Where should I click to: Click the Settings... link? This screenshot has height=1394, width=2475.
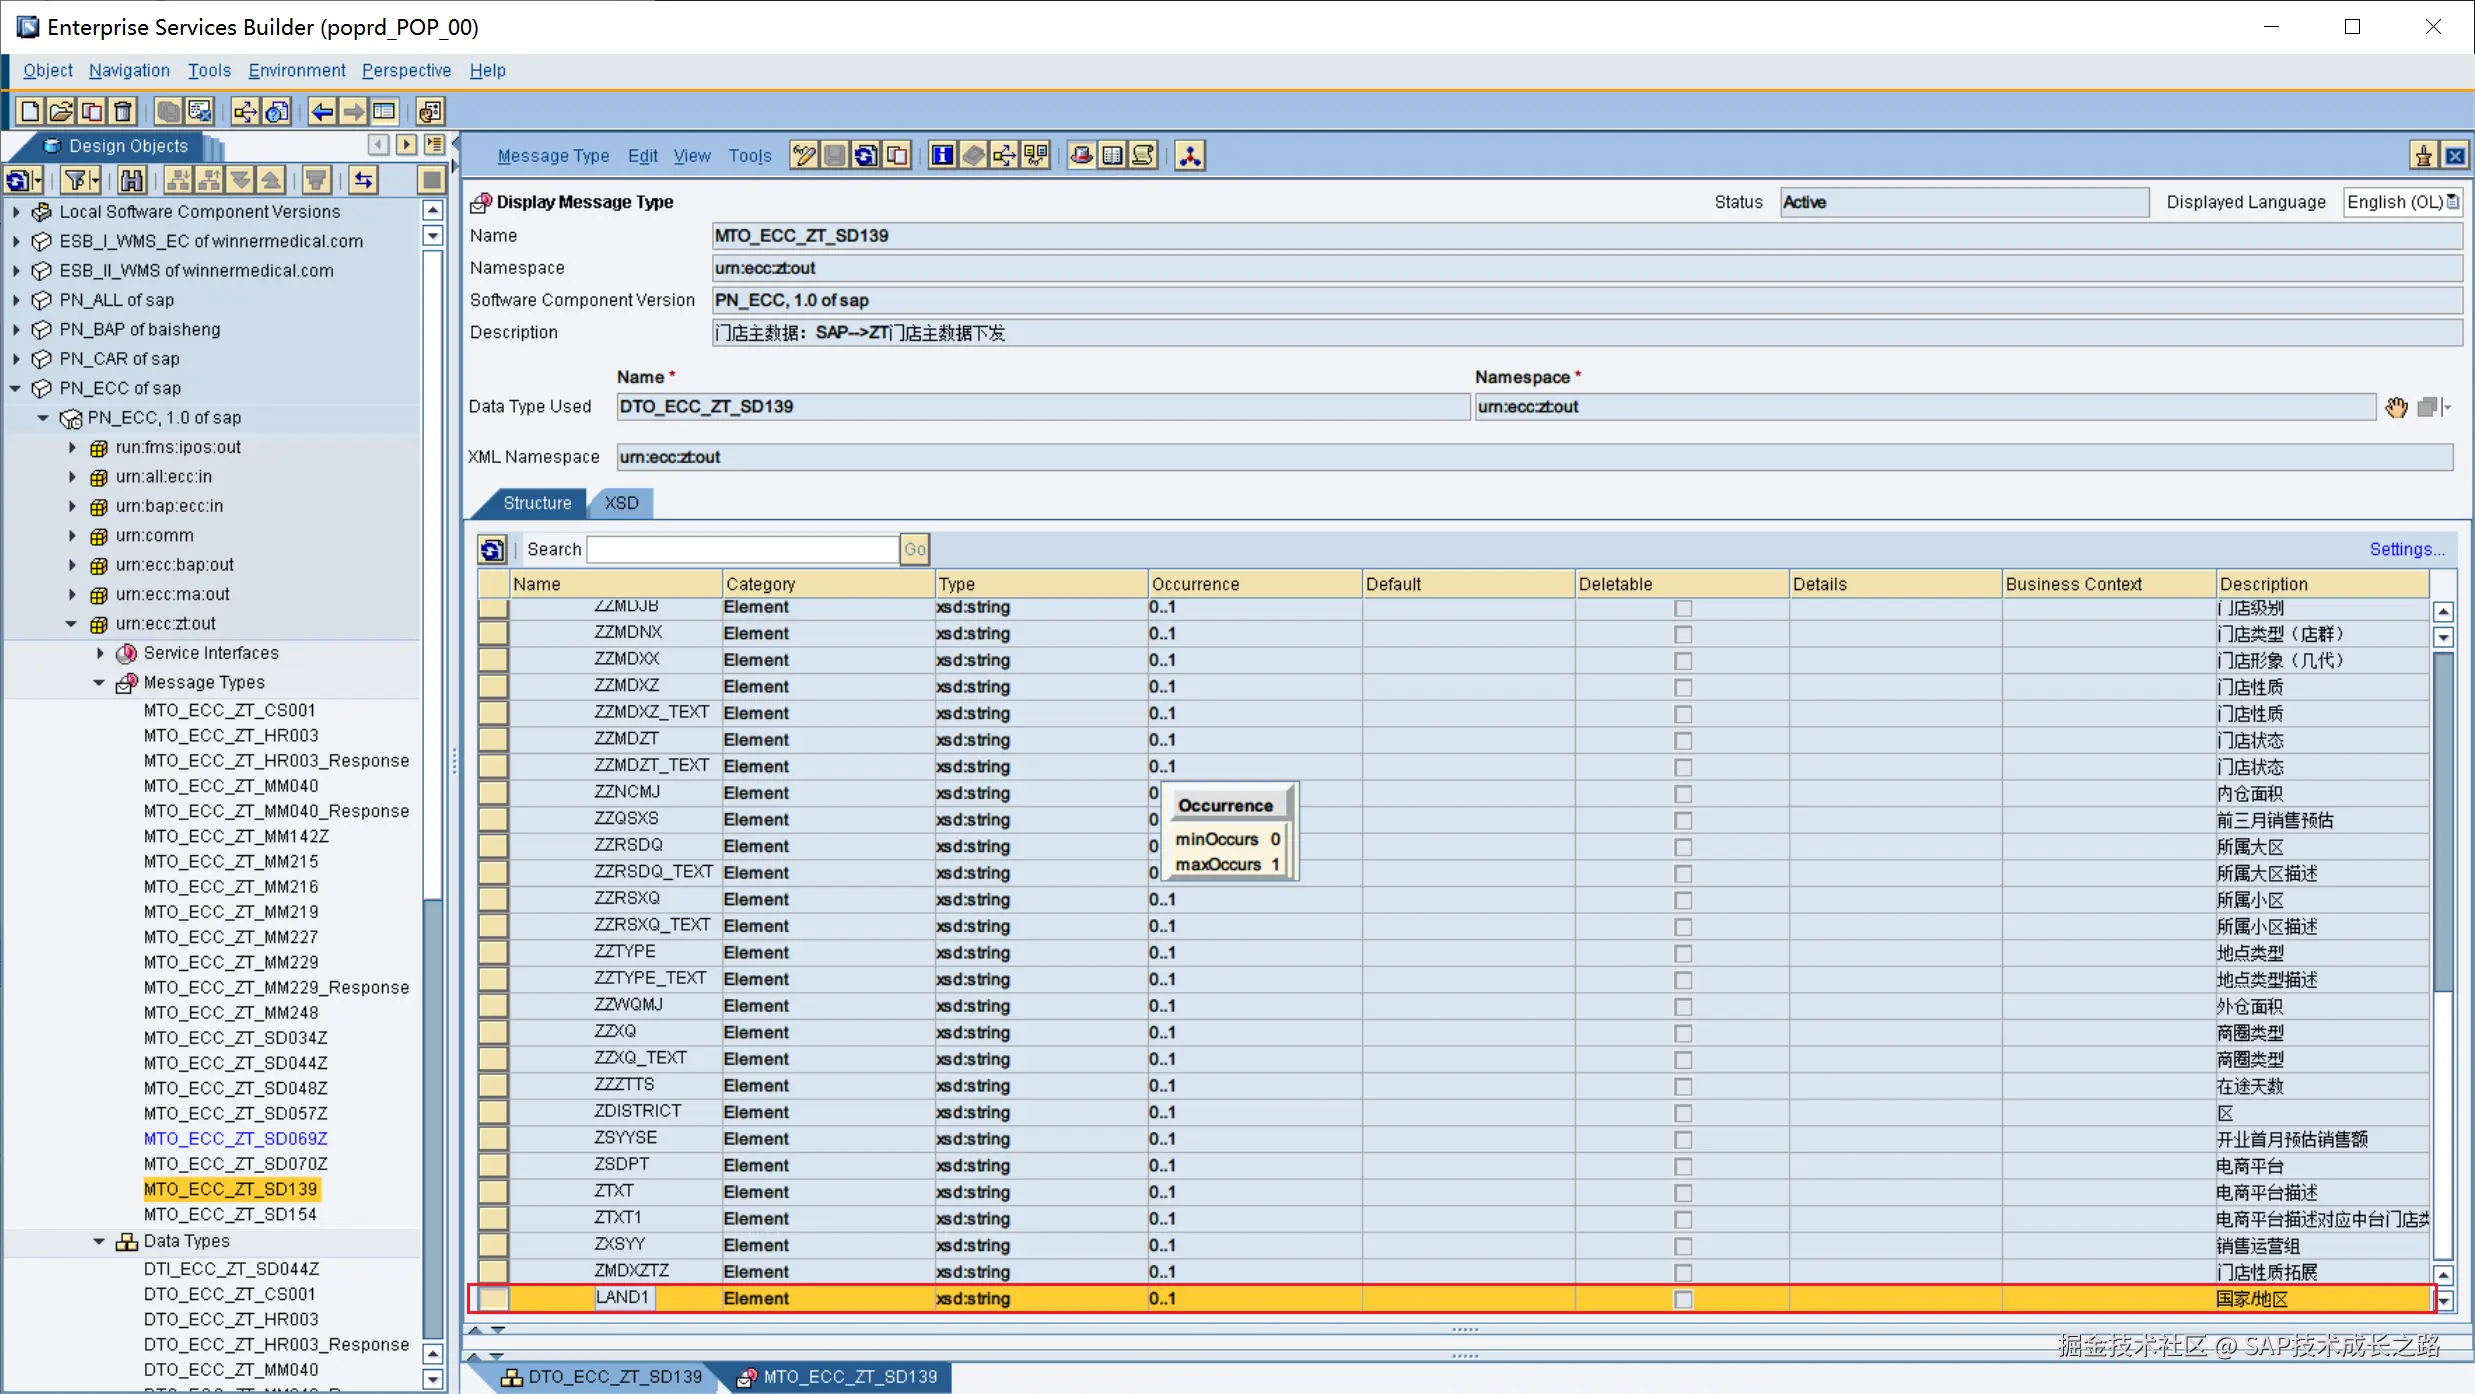click(x=2406, y=549)
